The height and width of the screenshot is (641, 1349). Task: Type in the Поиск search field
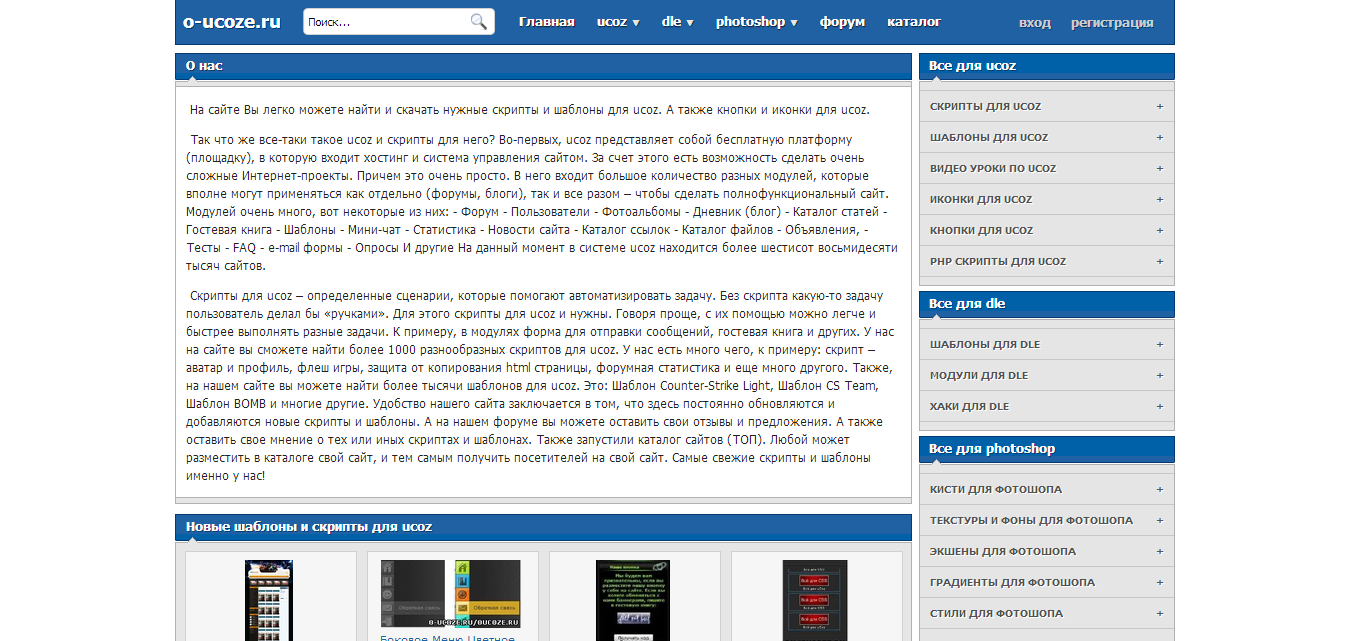[385, 22]
